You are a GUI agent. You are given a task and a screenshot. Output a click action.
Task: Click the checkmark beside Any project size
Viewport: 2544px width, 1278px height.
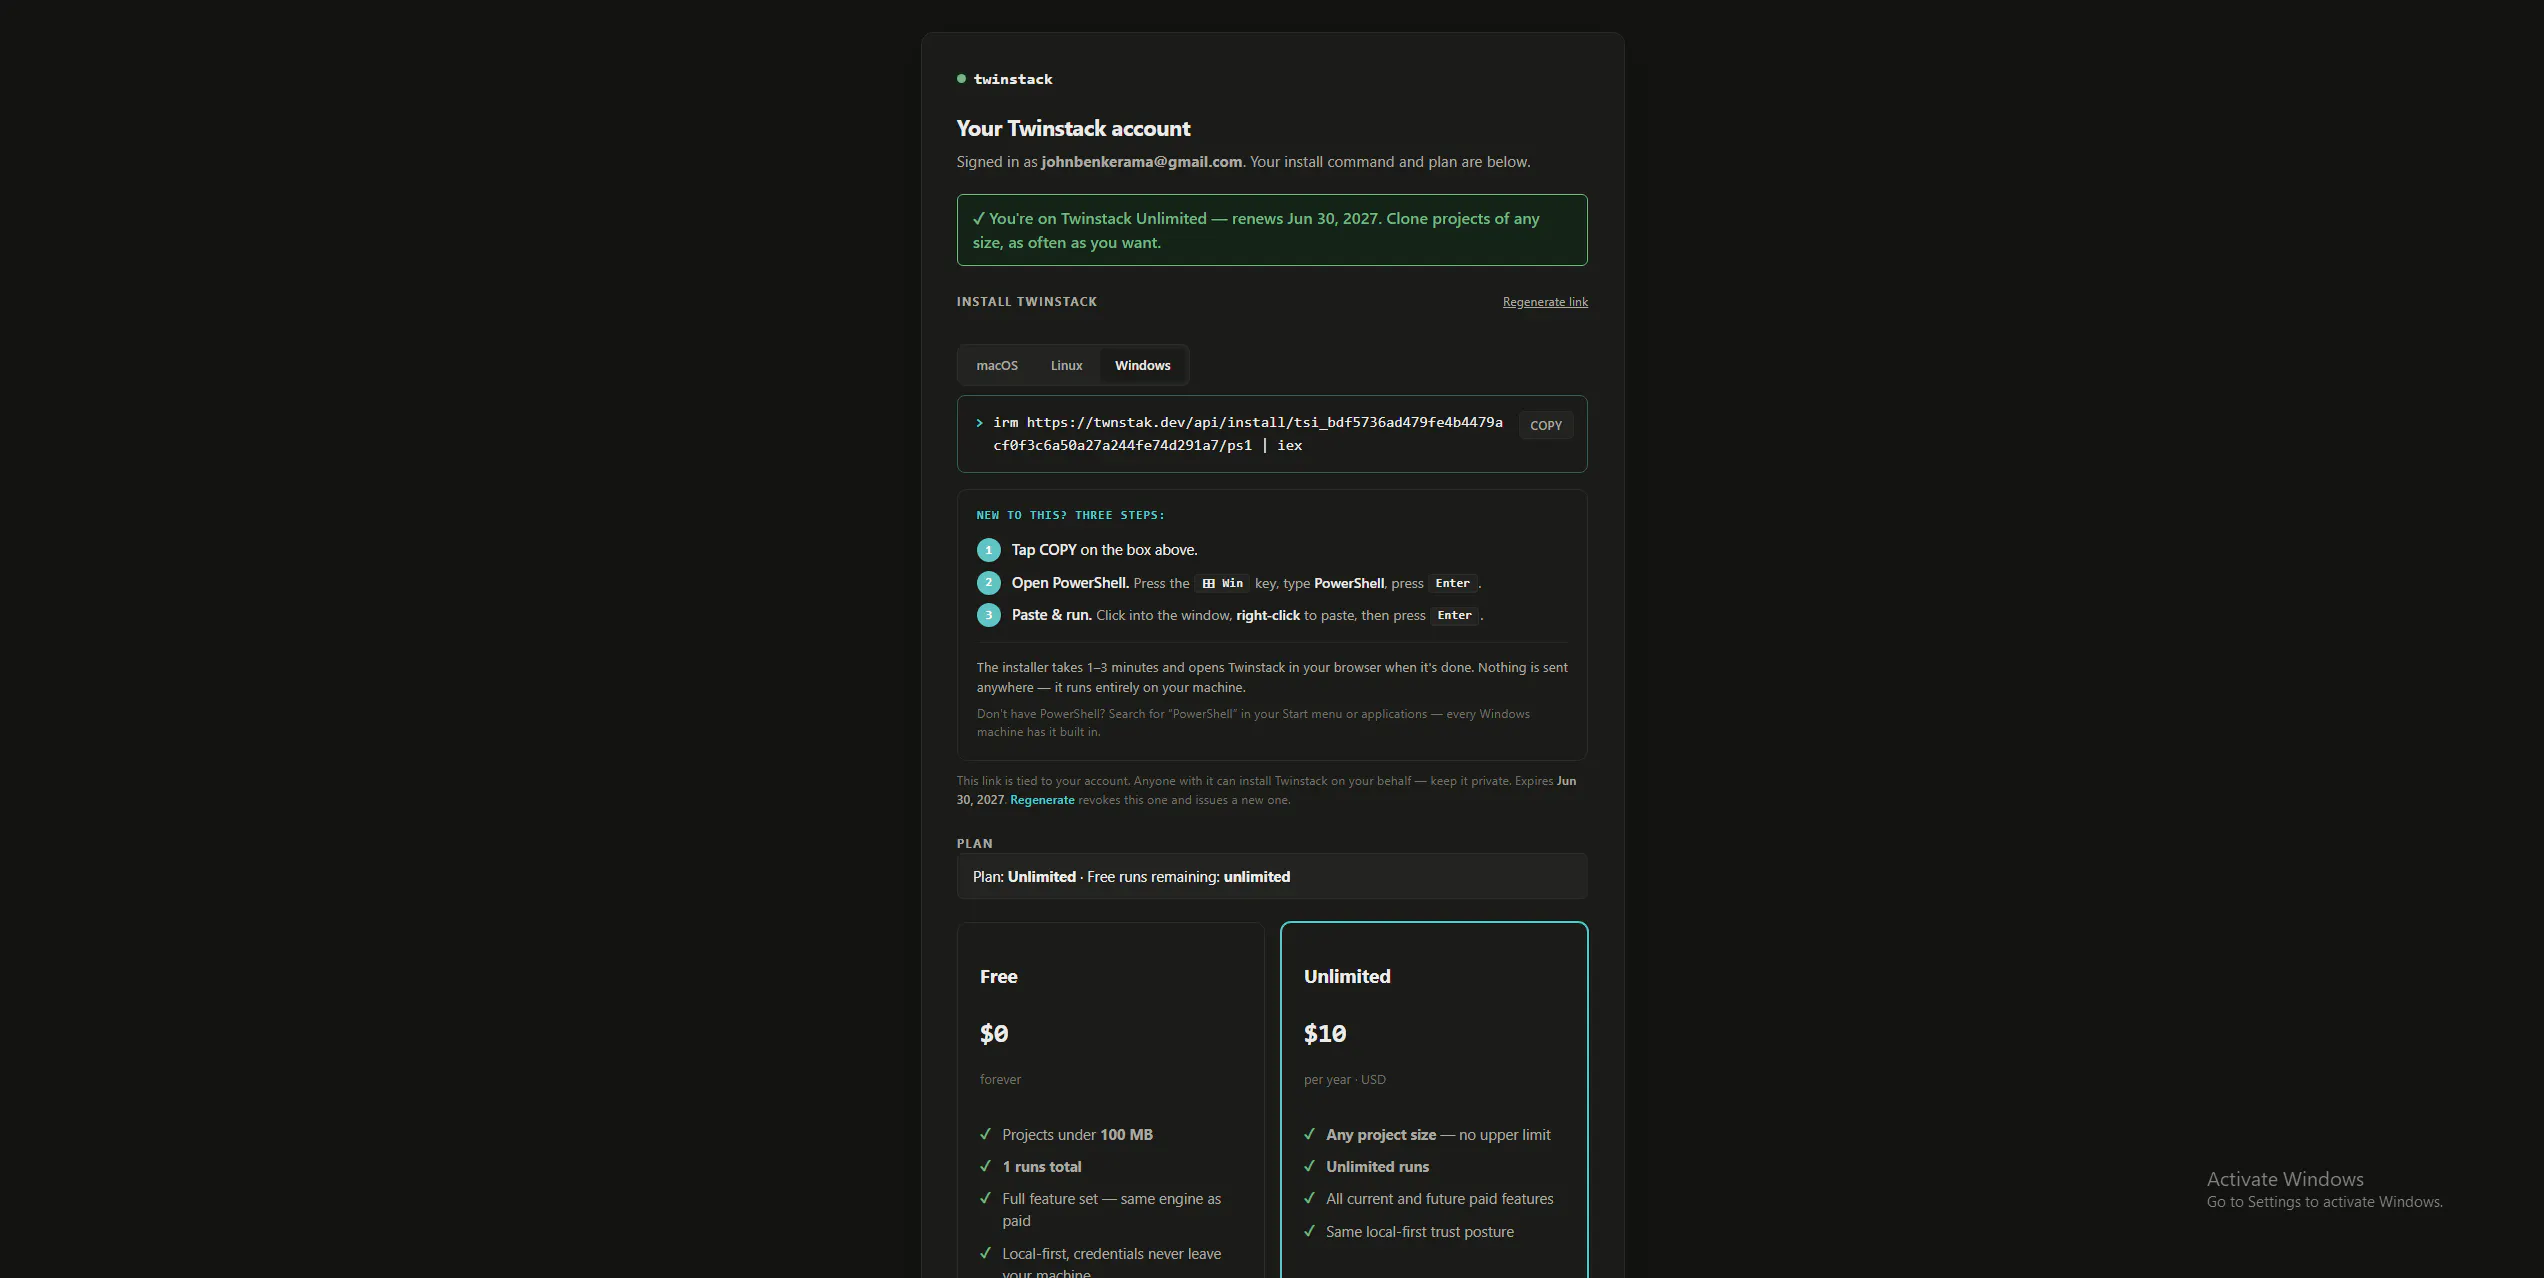(x=1309, y=1135)
